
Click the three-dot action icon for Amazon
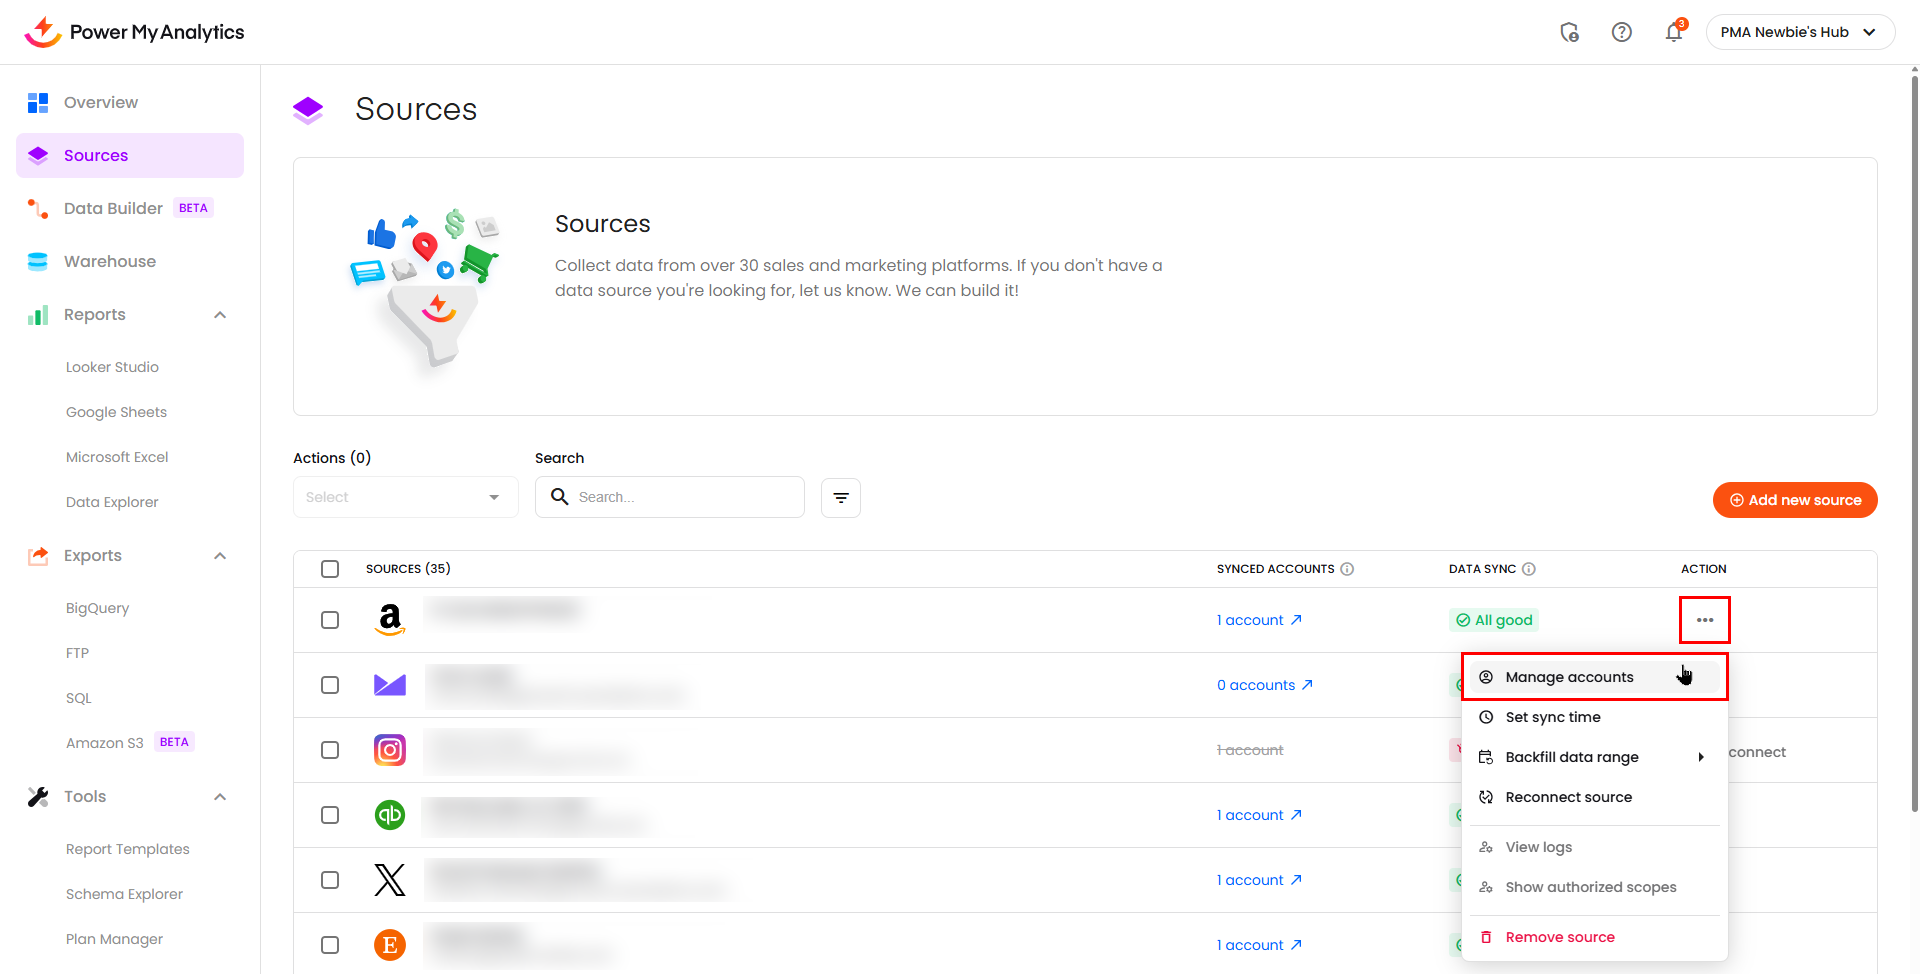click(1704, 620)
